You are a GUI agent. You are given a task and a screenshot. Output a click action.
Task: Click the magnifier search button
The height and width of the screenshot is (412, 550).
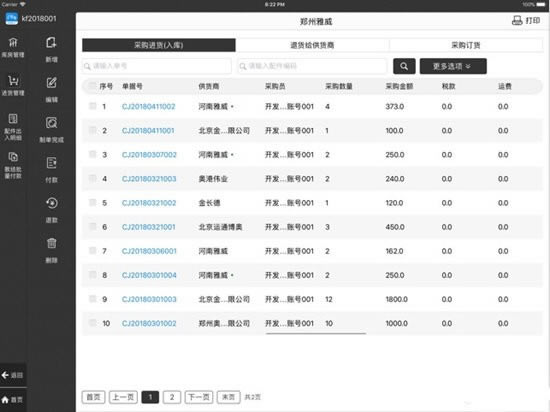tap(404, 66)
